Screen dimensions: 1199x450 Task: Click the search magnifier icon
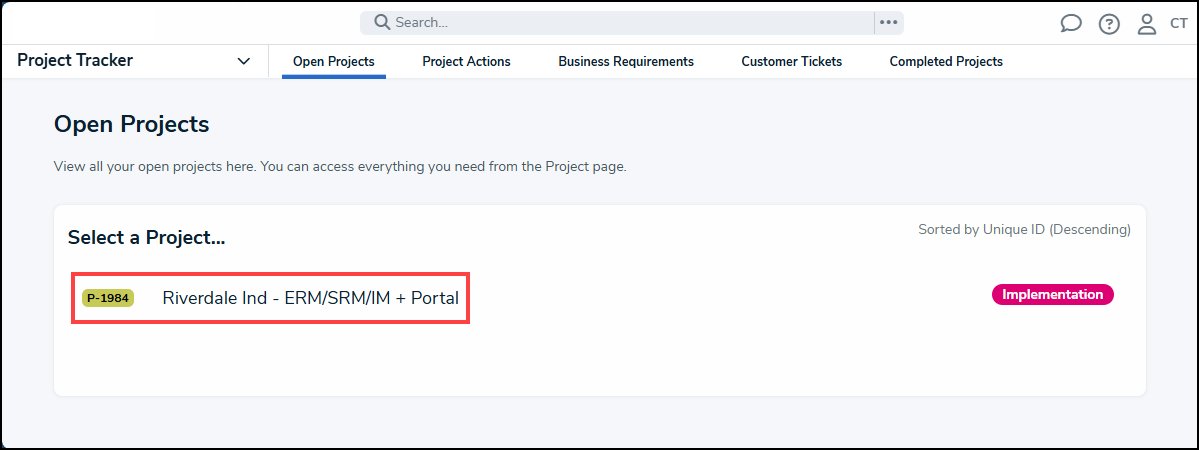tap(382, 22)
